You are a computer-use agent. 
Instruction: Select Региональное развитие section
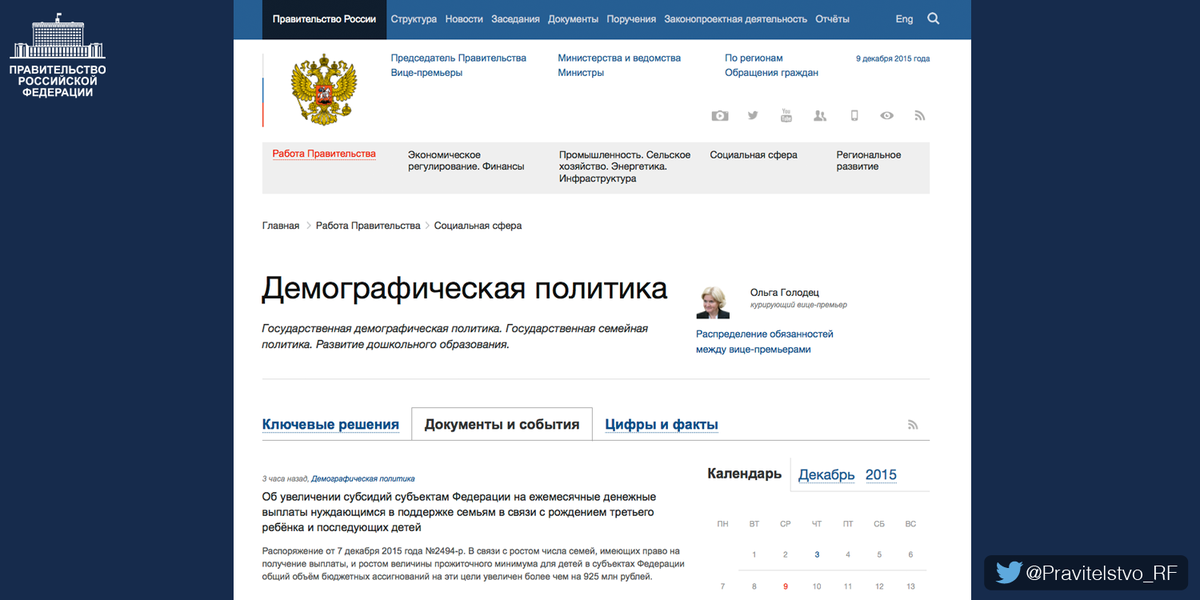pos(869,161)
